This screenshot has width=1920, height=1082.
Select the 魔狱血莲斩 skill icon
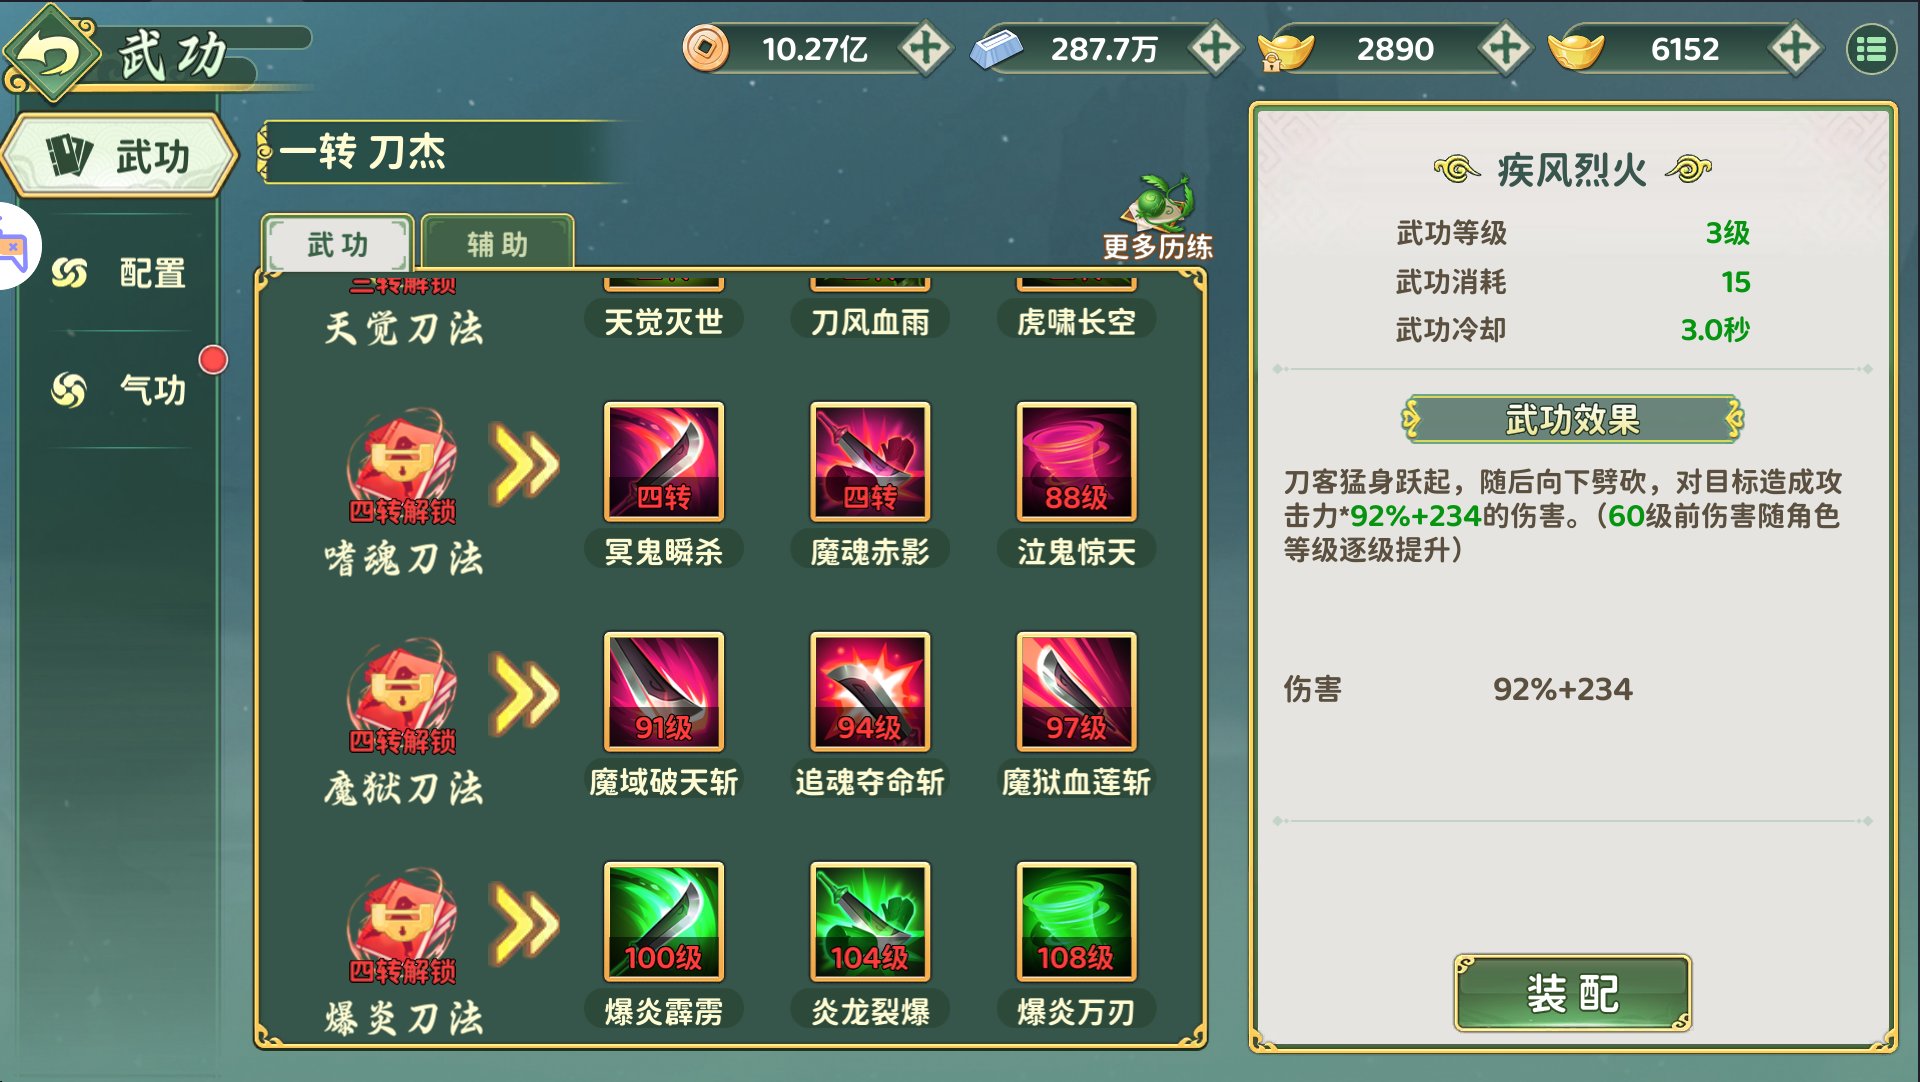(x=1076, y=692)
